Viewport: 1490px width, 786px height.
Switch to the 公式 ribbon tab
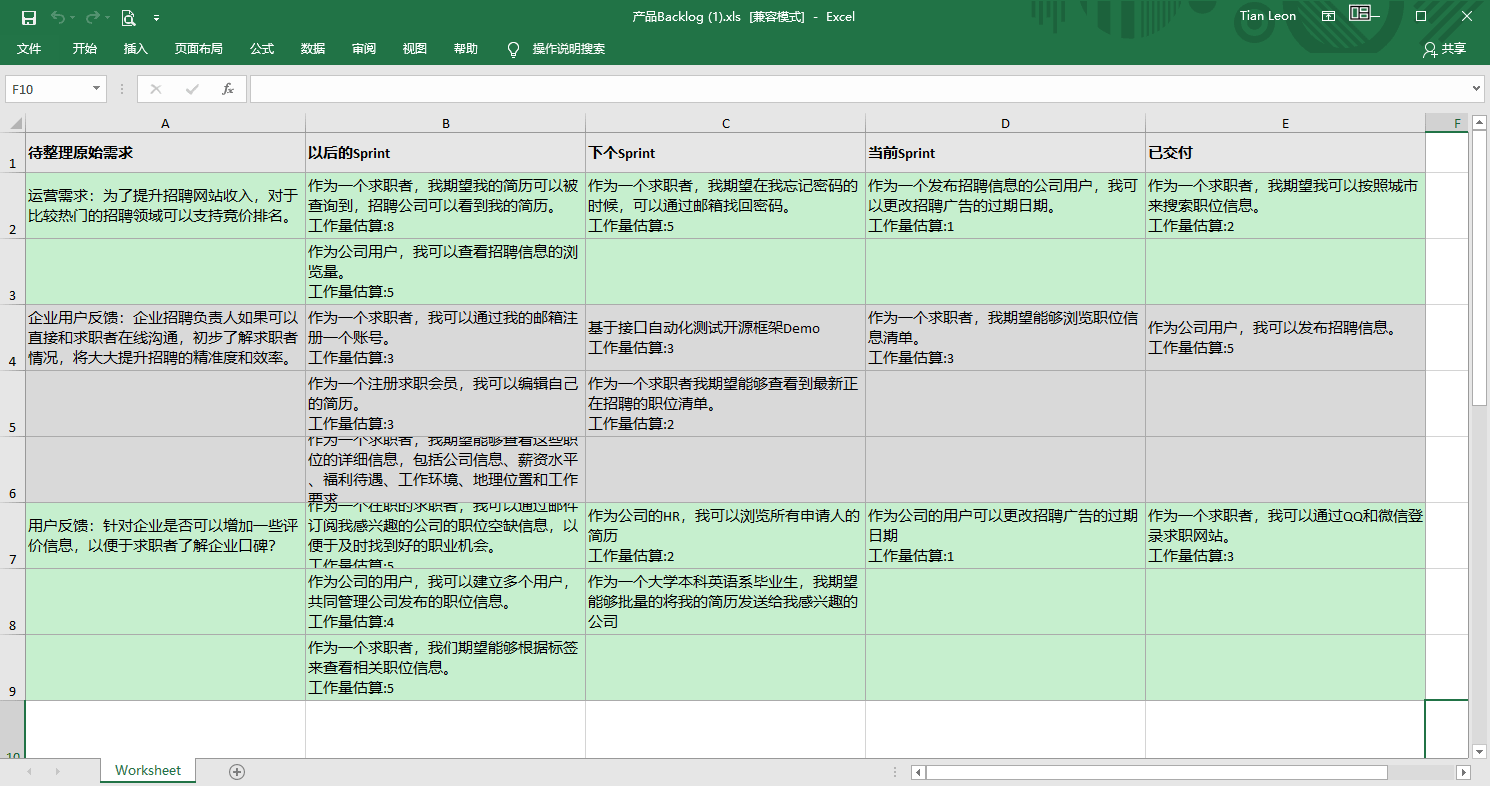tap(262, 49)
